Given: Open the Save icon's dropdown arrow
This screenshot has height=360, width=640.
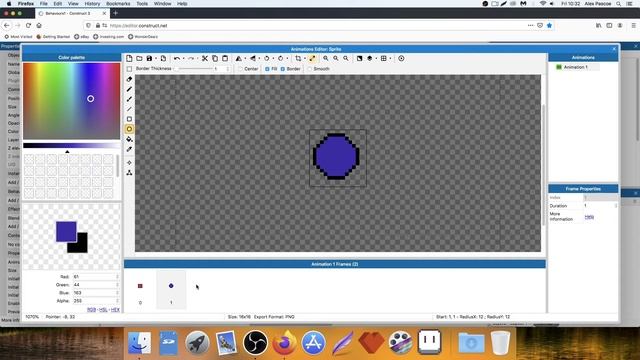Looking at the screenshot, I should click(156, 59).
